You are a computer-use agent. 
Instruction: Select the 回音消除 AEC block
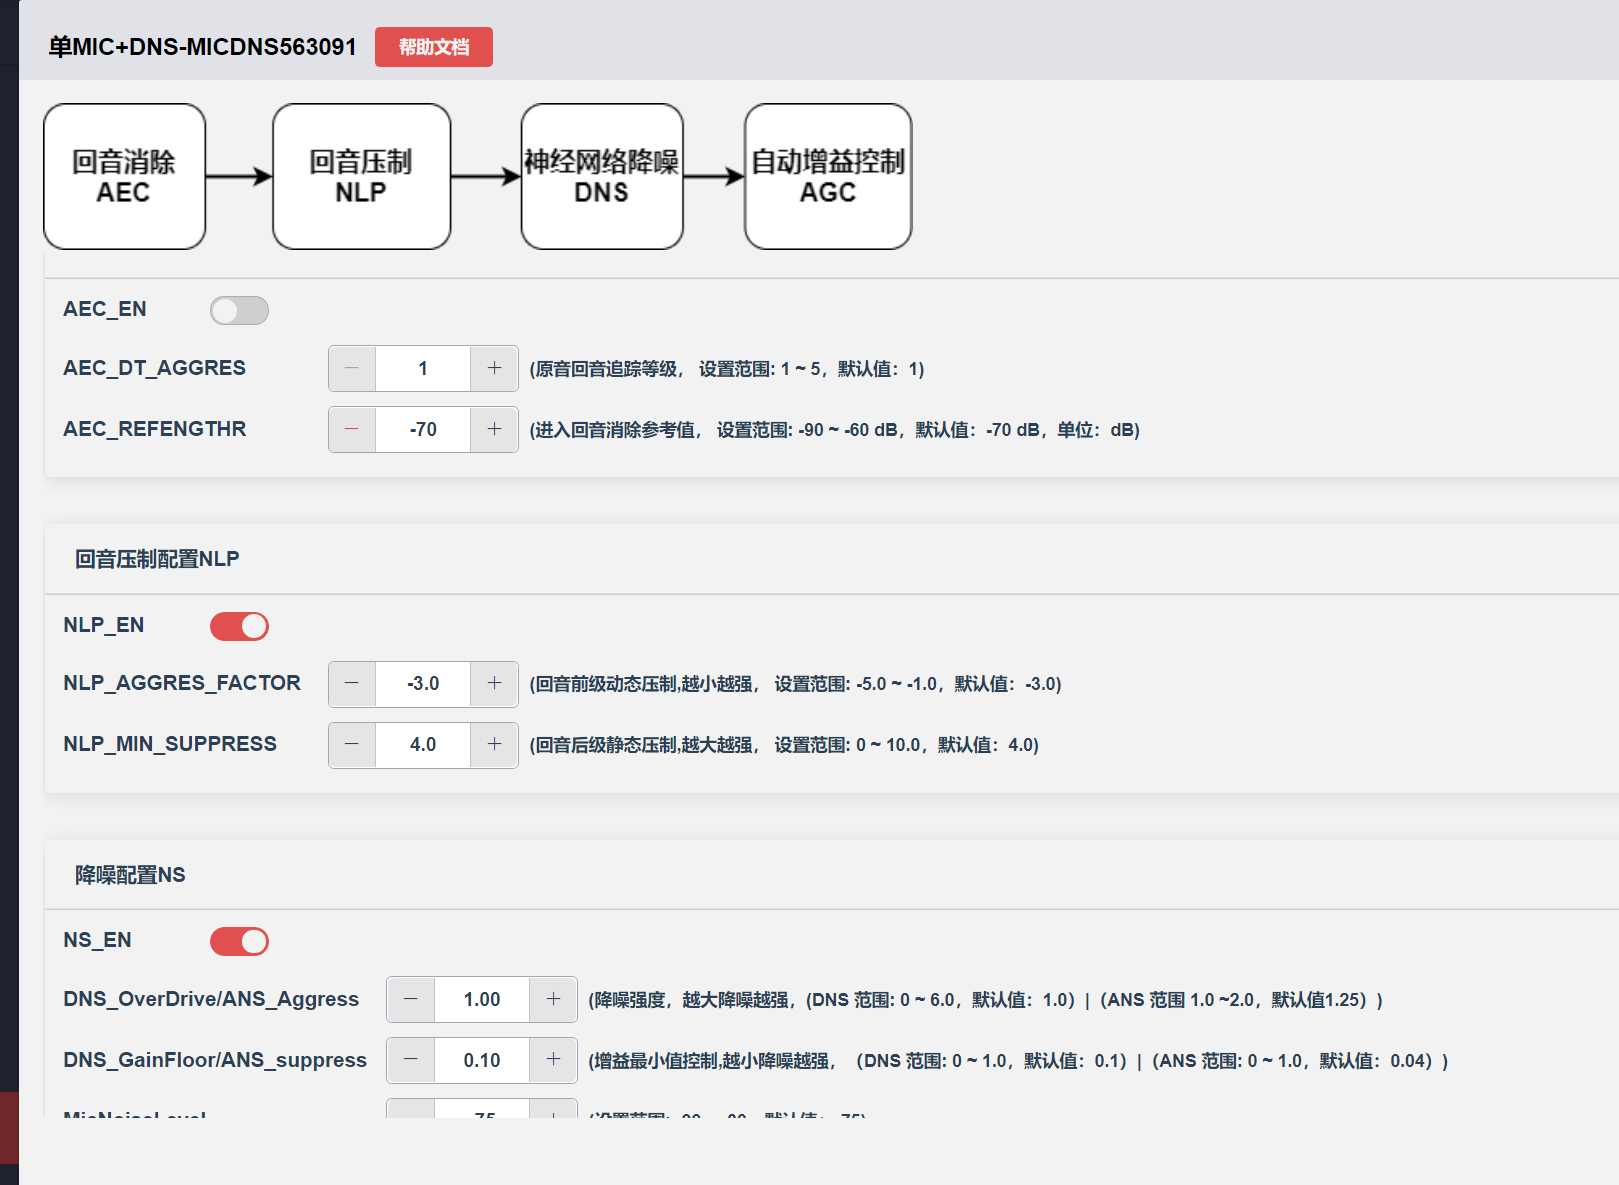coord(125,177)
